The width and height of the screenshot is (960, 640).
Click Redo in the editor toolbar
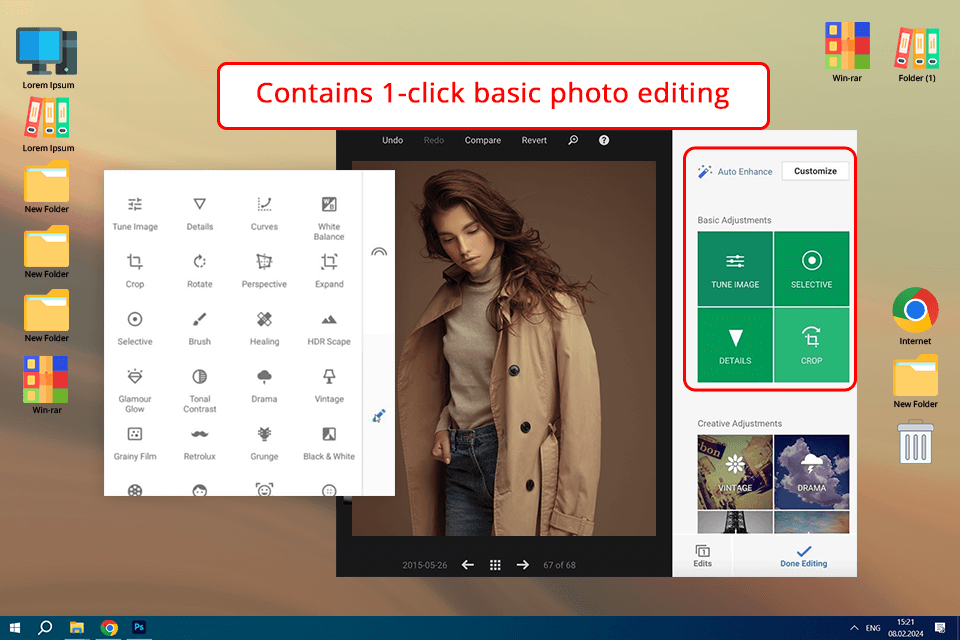433,140
